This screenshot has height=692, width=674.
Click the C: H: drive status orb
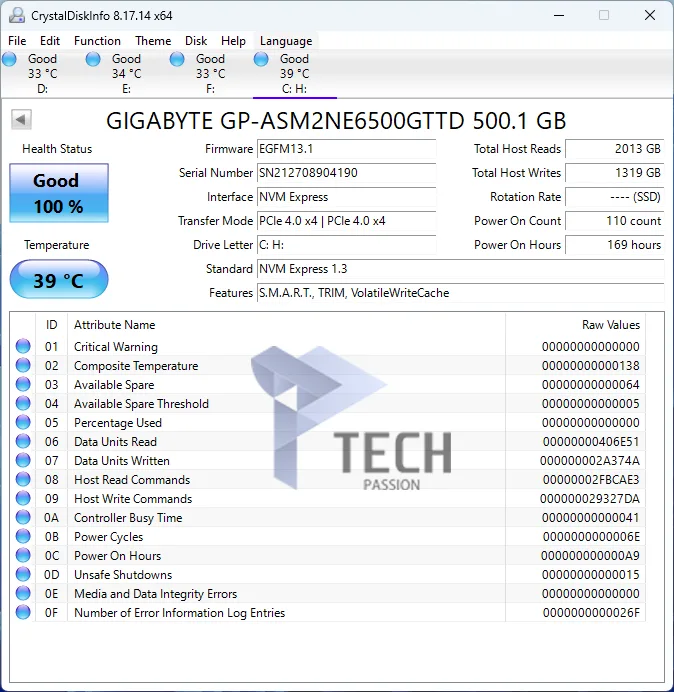261,59
